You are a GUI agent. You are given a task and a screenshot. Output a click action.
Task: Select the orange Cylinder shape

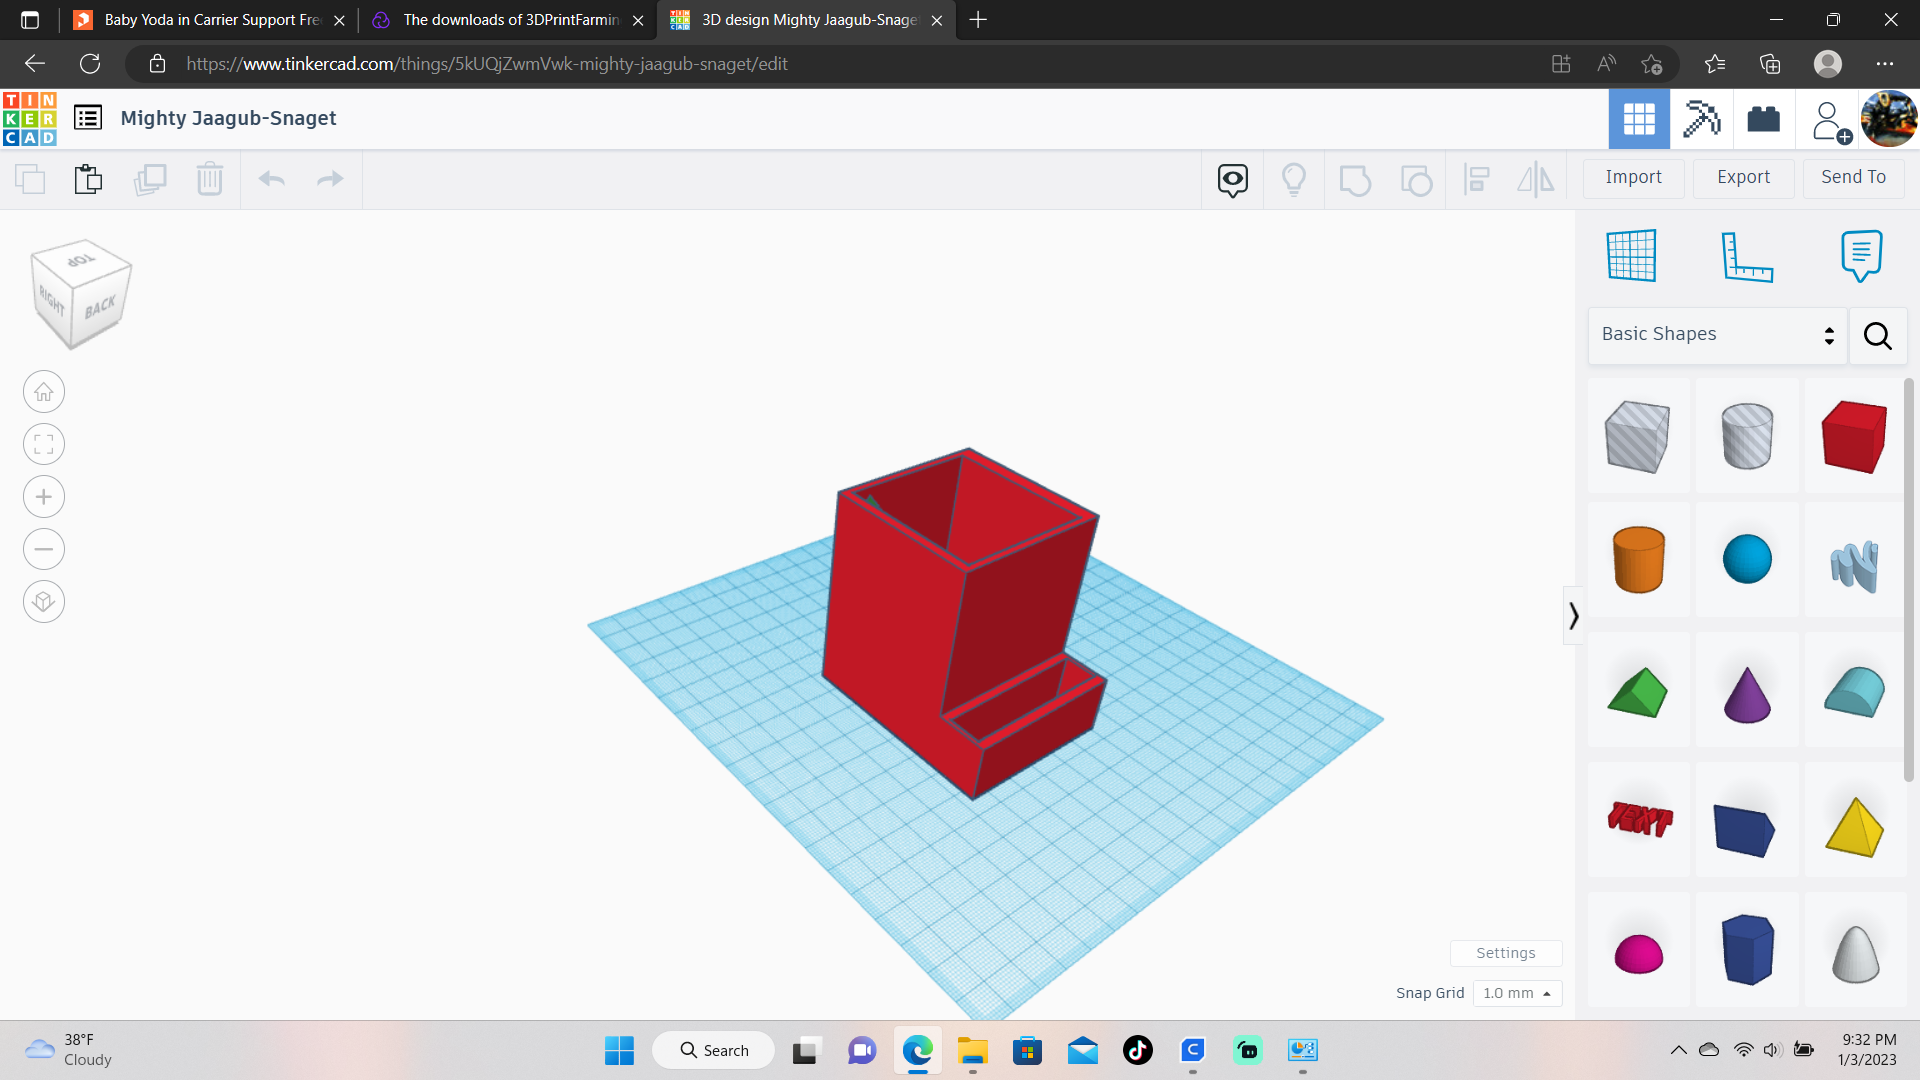pos(1639,560)
